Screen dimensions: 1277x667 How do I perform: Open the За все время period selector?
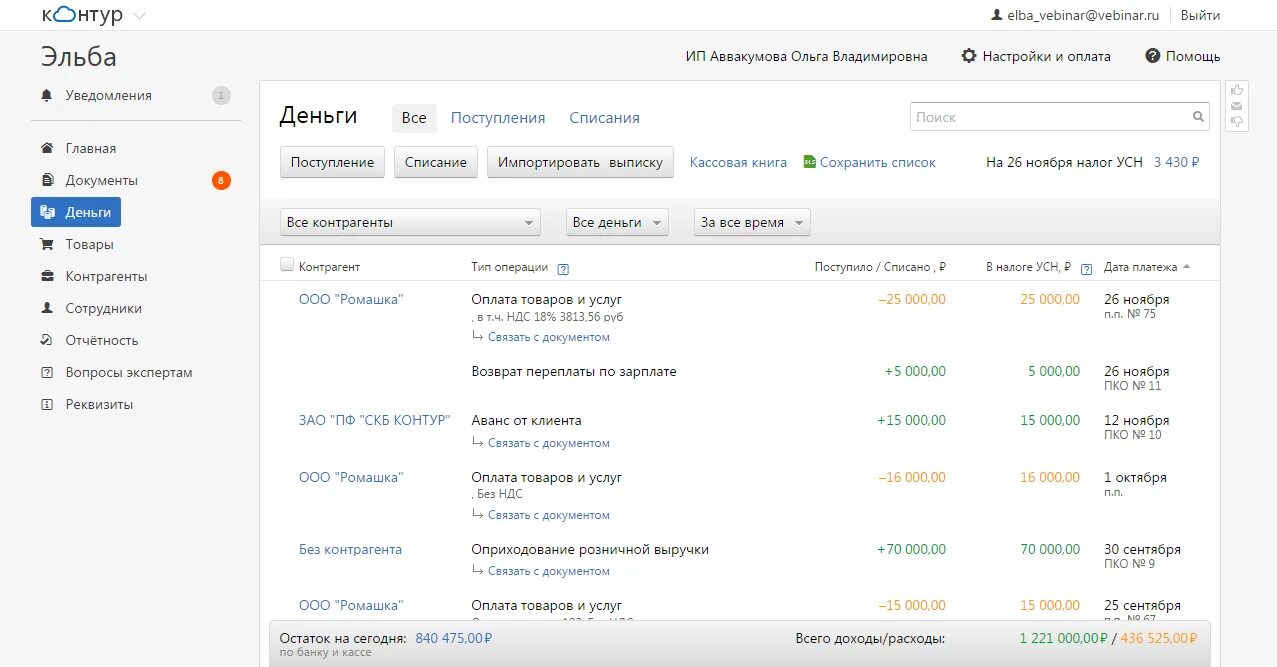[x=751, y=221]
